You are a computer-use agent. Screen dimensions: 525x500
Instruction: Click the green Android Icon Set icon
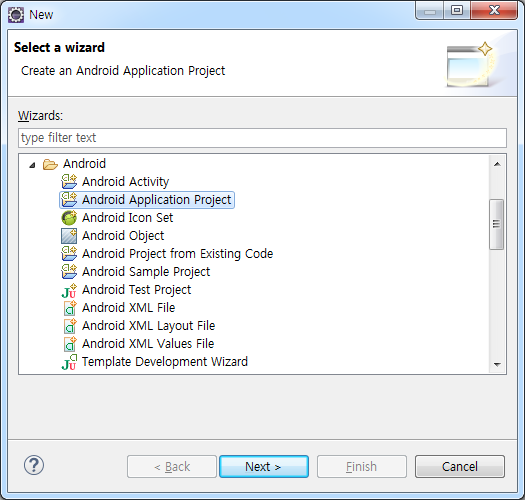click(69, 218)
